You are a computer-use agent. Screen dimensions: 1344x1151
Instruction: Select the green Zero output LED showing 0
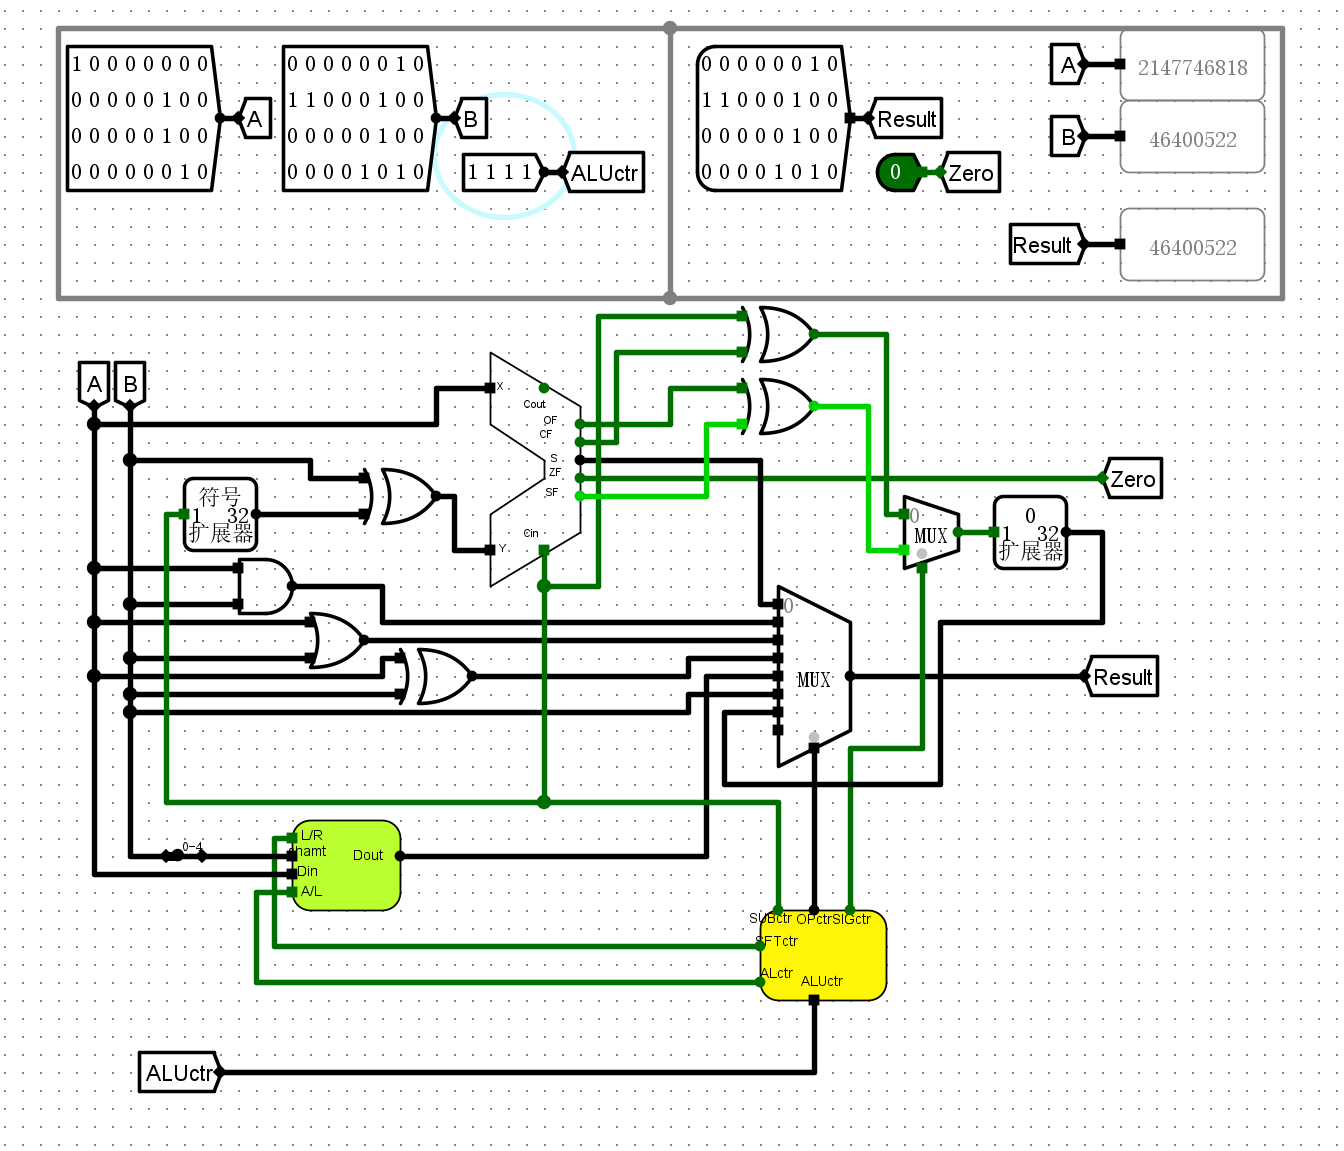[897, 172]
